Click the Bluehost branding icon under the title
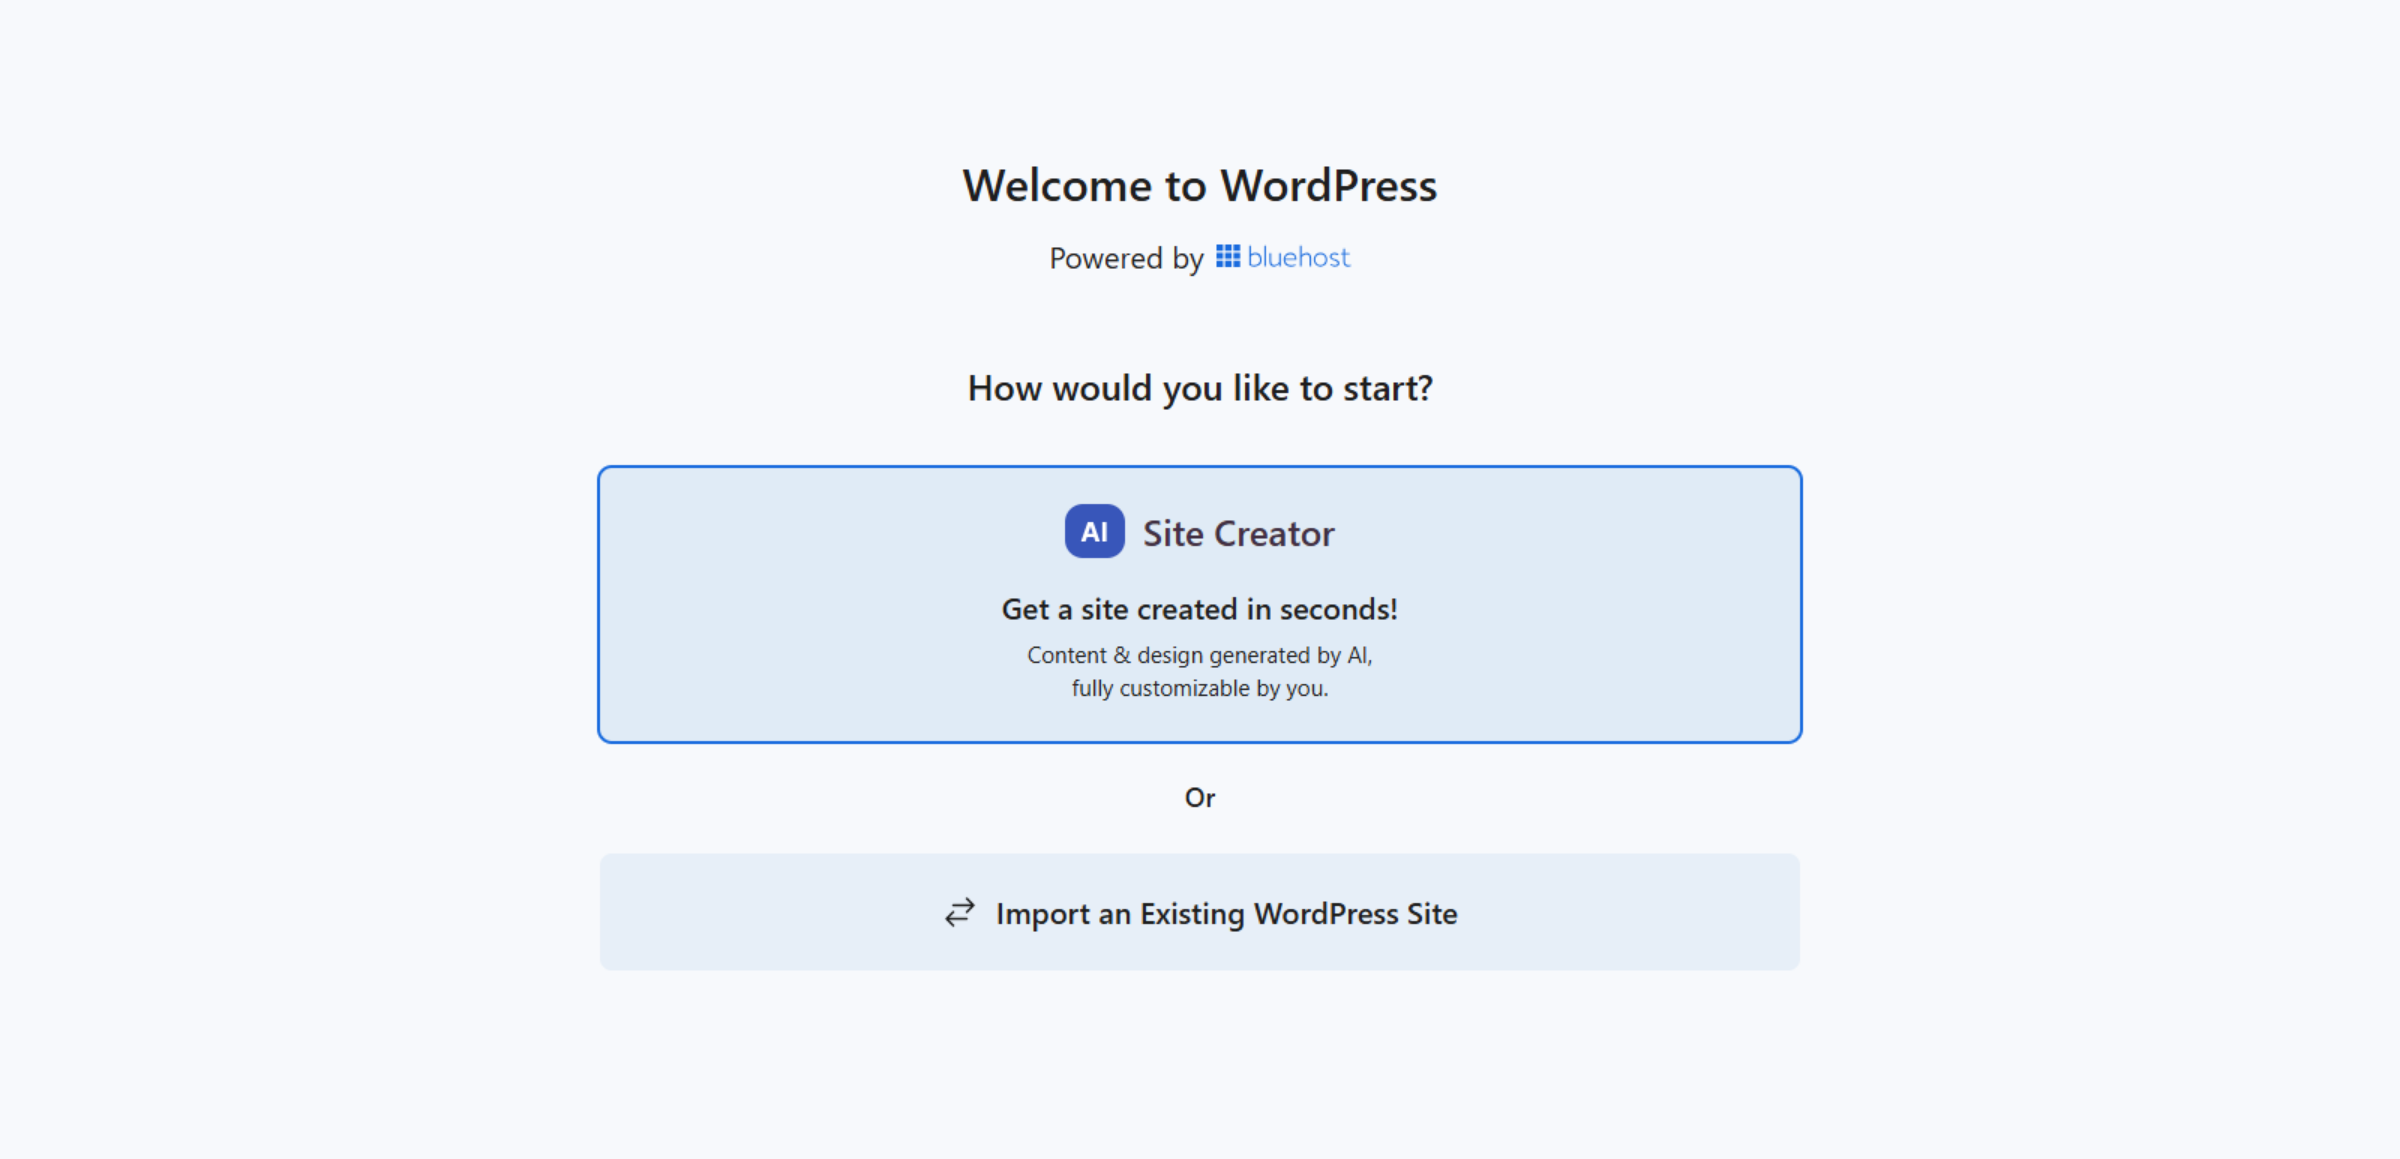This screenshot has height=1159, width=2400. click(1226, 257)
